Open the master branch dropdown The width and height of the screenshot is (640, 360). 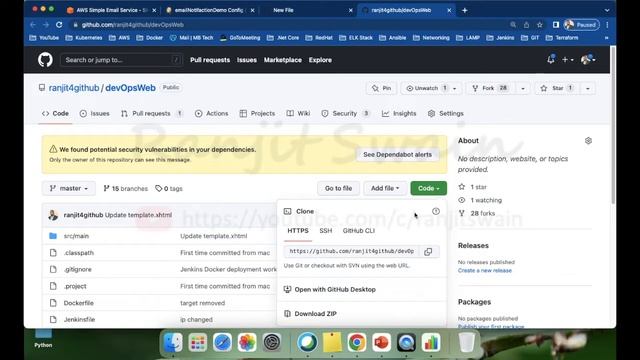coord(69,188)
